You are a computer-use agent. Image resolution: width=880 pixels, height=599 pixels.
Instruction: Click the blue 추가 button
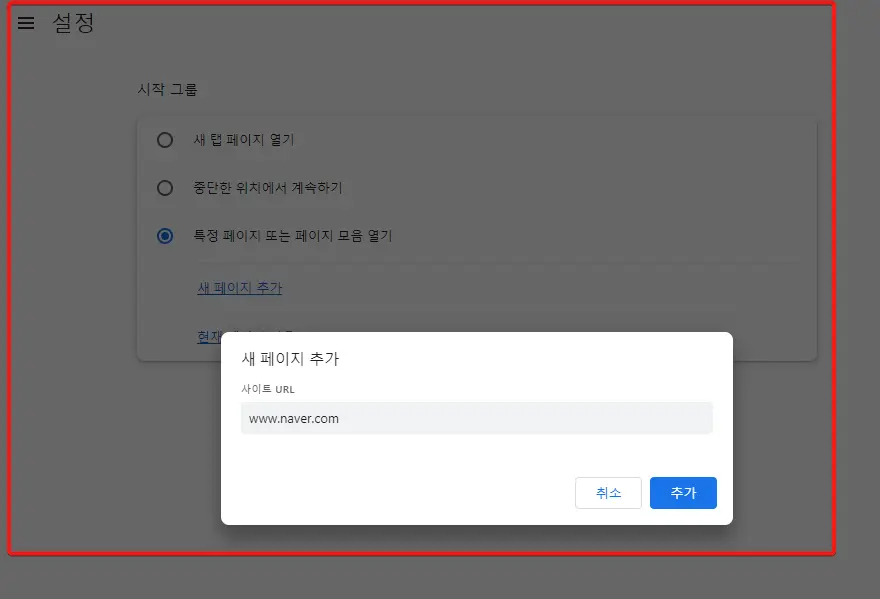tap(683, 493)
